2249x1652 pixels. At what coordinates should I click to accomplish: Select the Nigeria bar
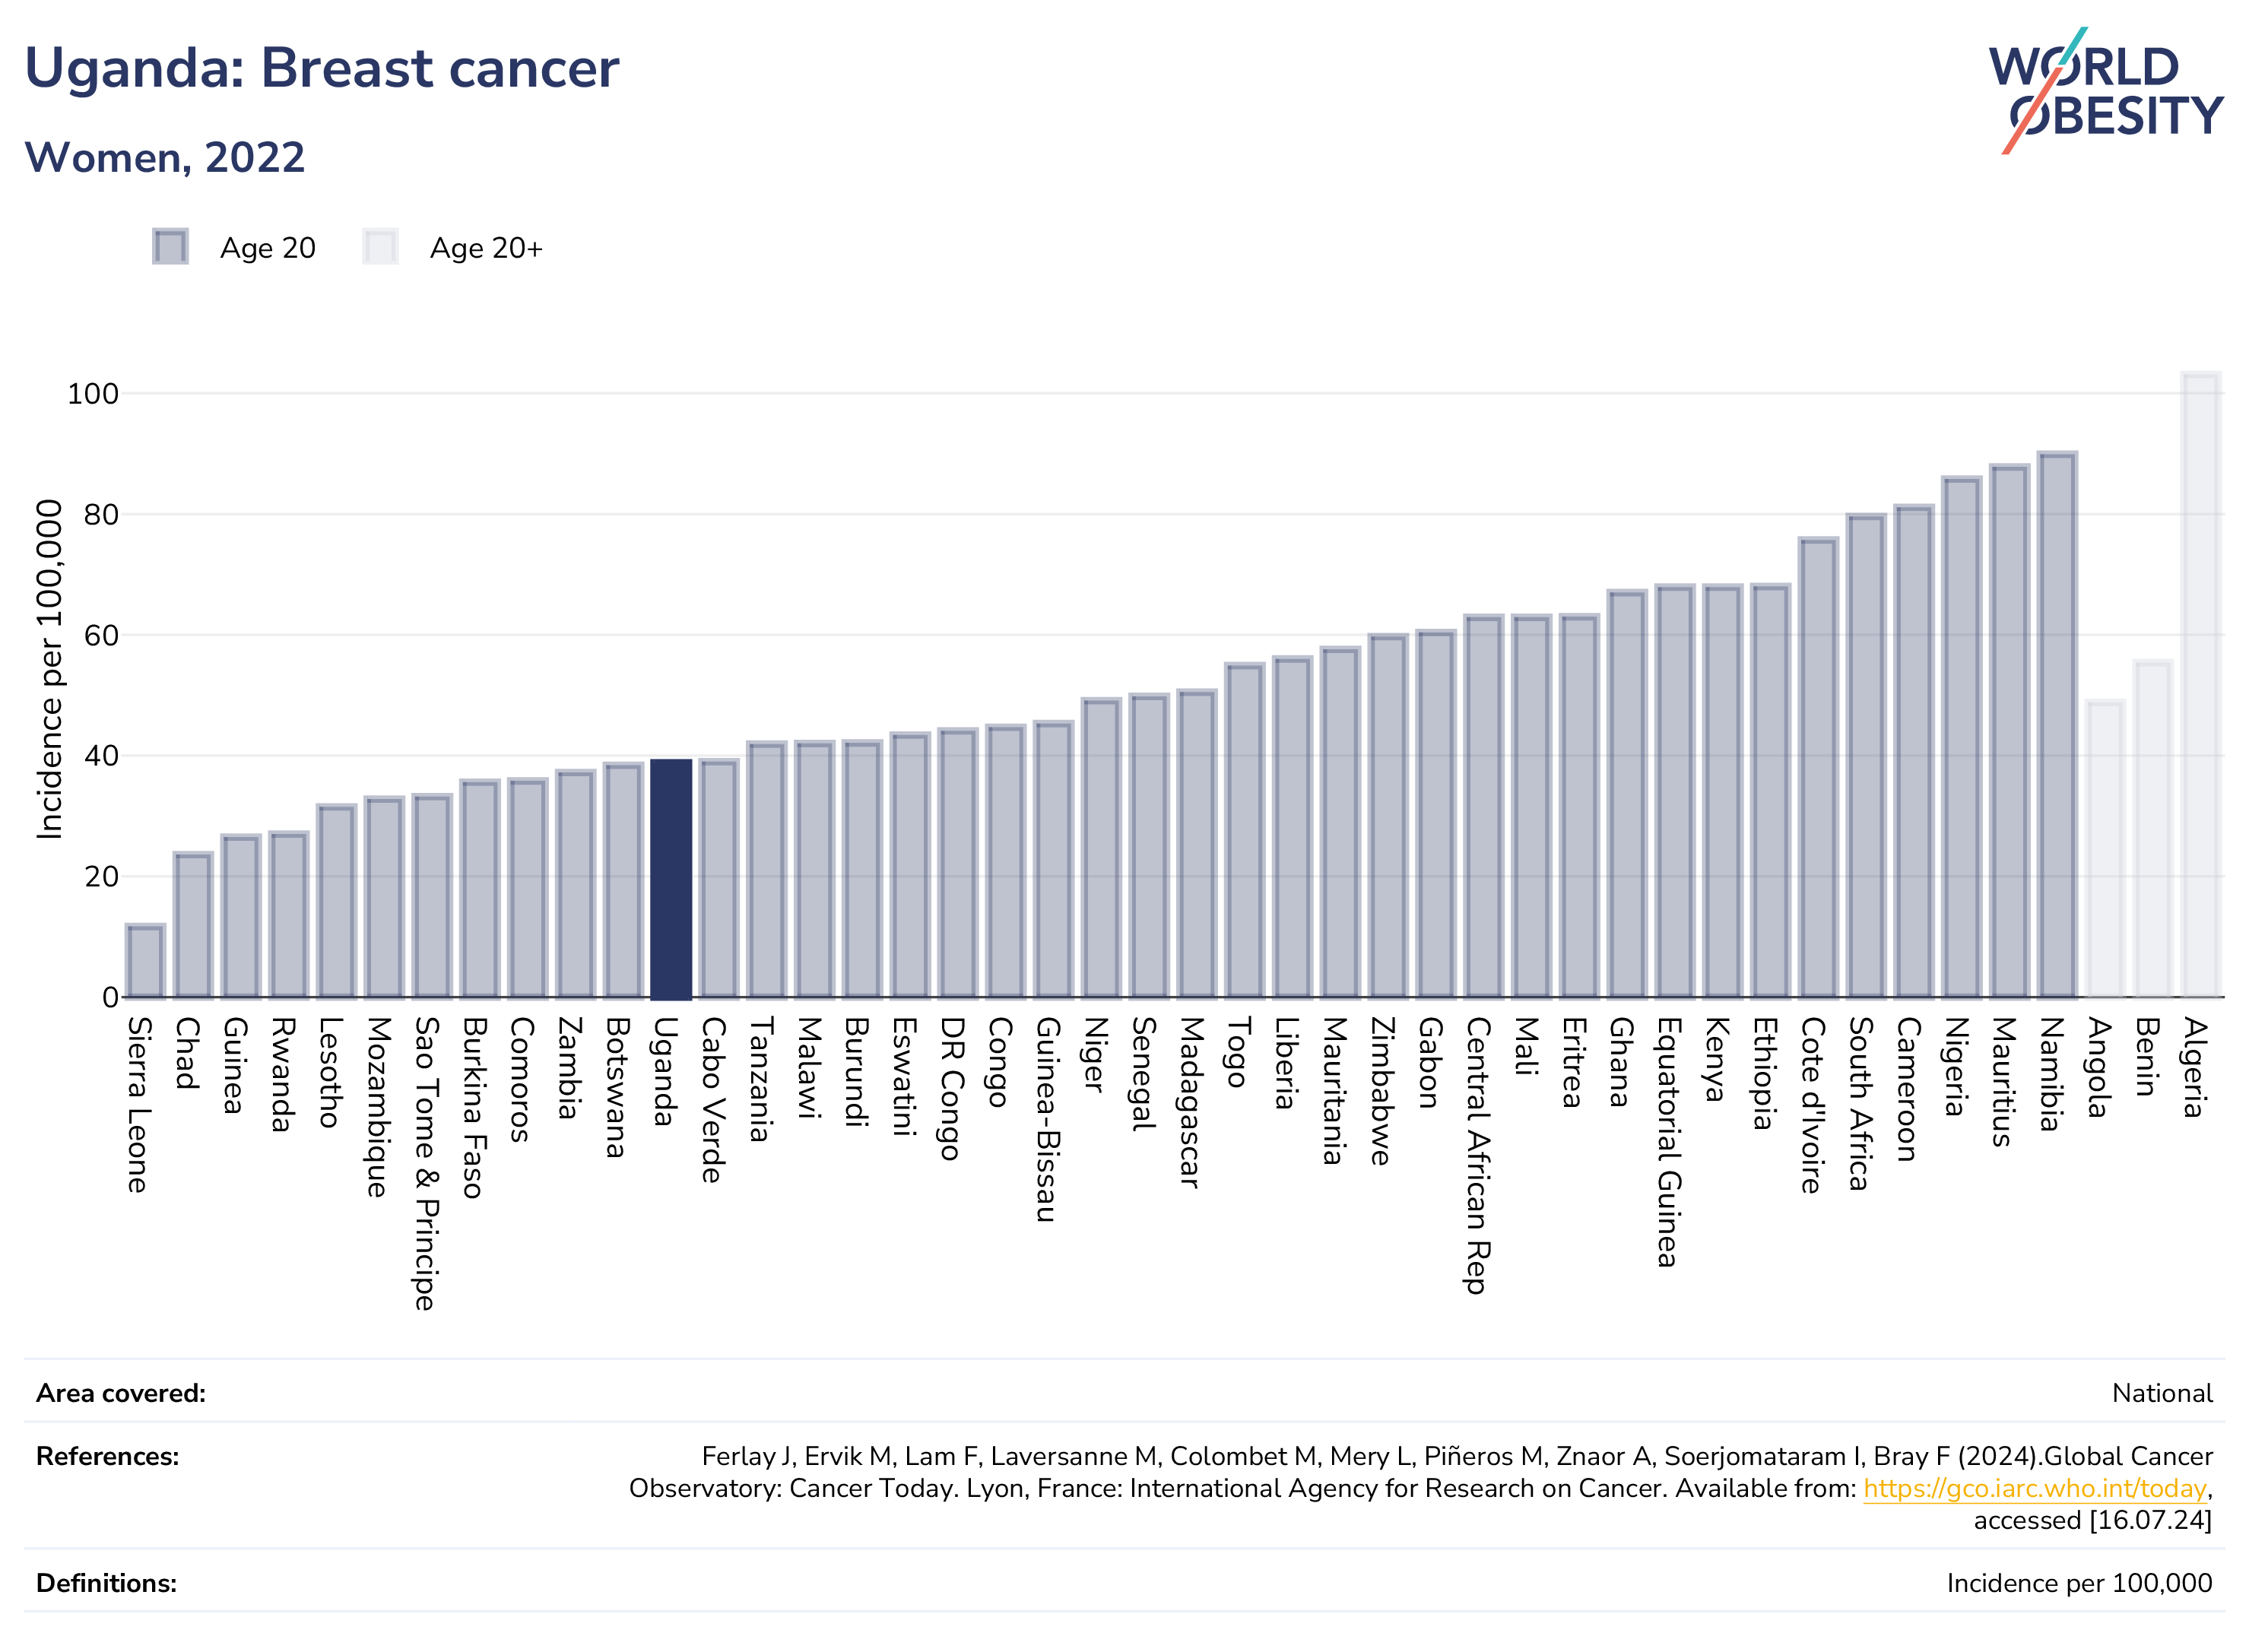[x=1961, y=737]
